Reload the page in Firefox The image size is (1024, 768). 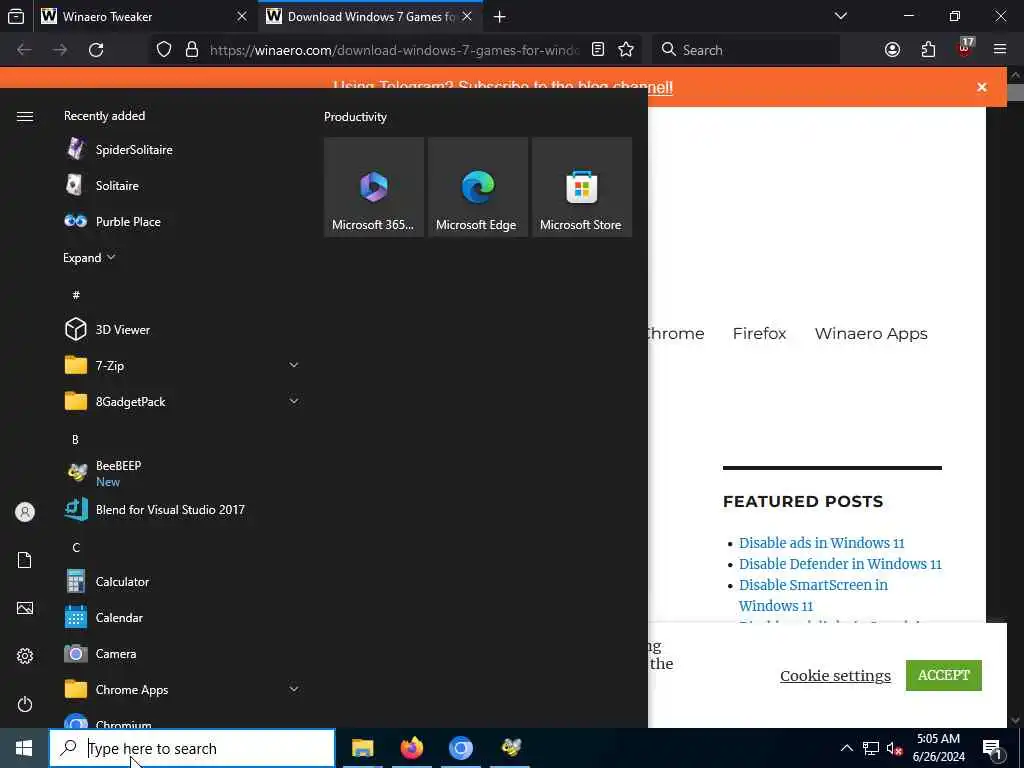coord(96,50)
